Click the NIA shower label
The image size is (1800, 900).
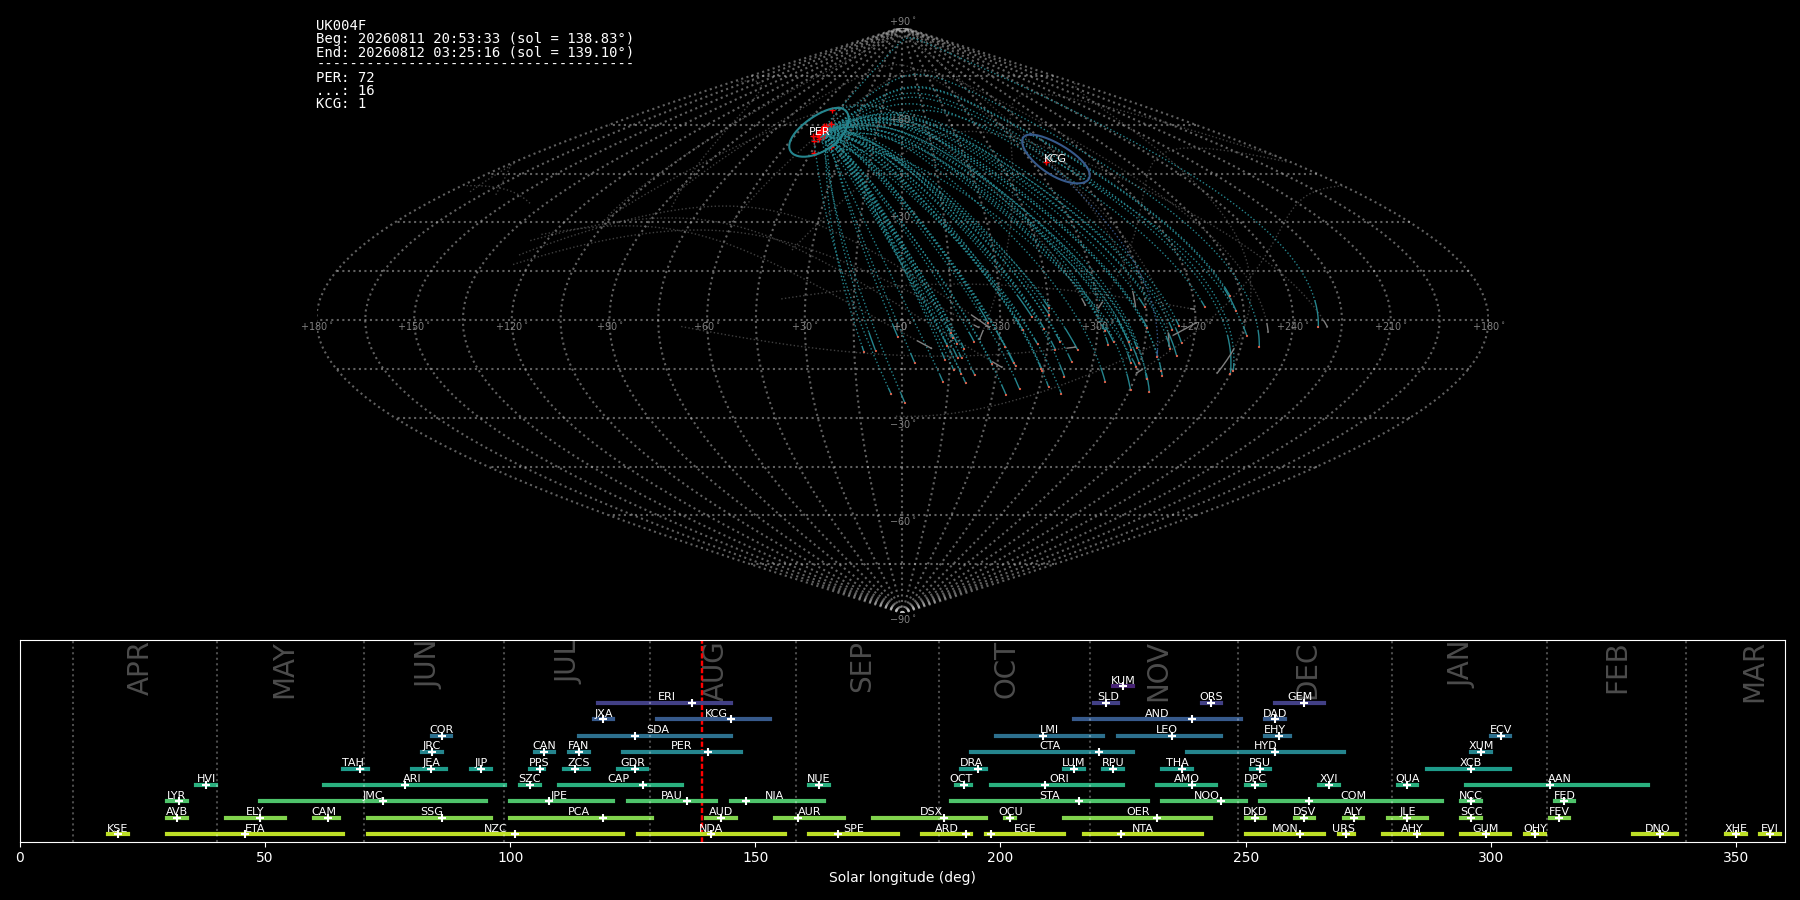click(x=774, y=796)
